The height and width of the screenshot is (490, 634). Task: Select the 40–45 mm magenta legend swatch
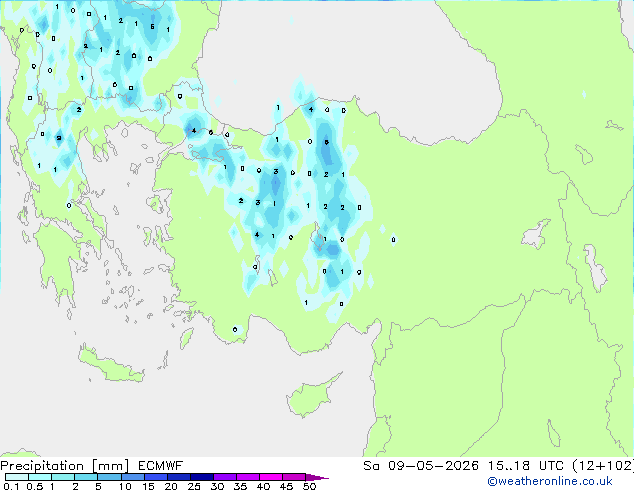pos(271,477)
